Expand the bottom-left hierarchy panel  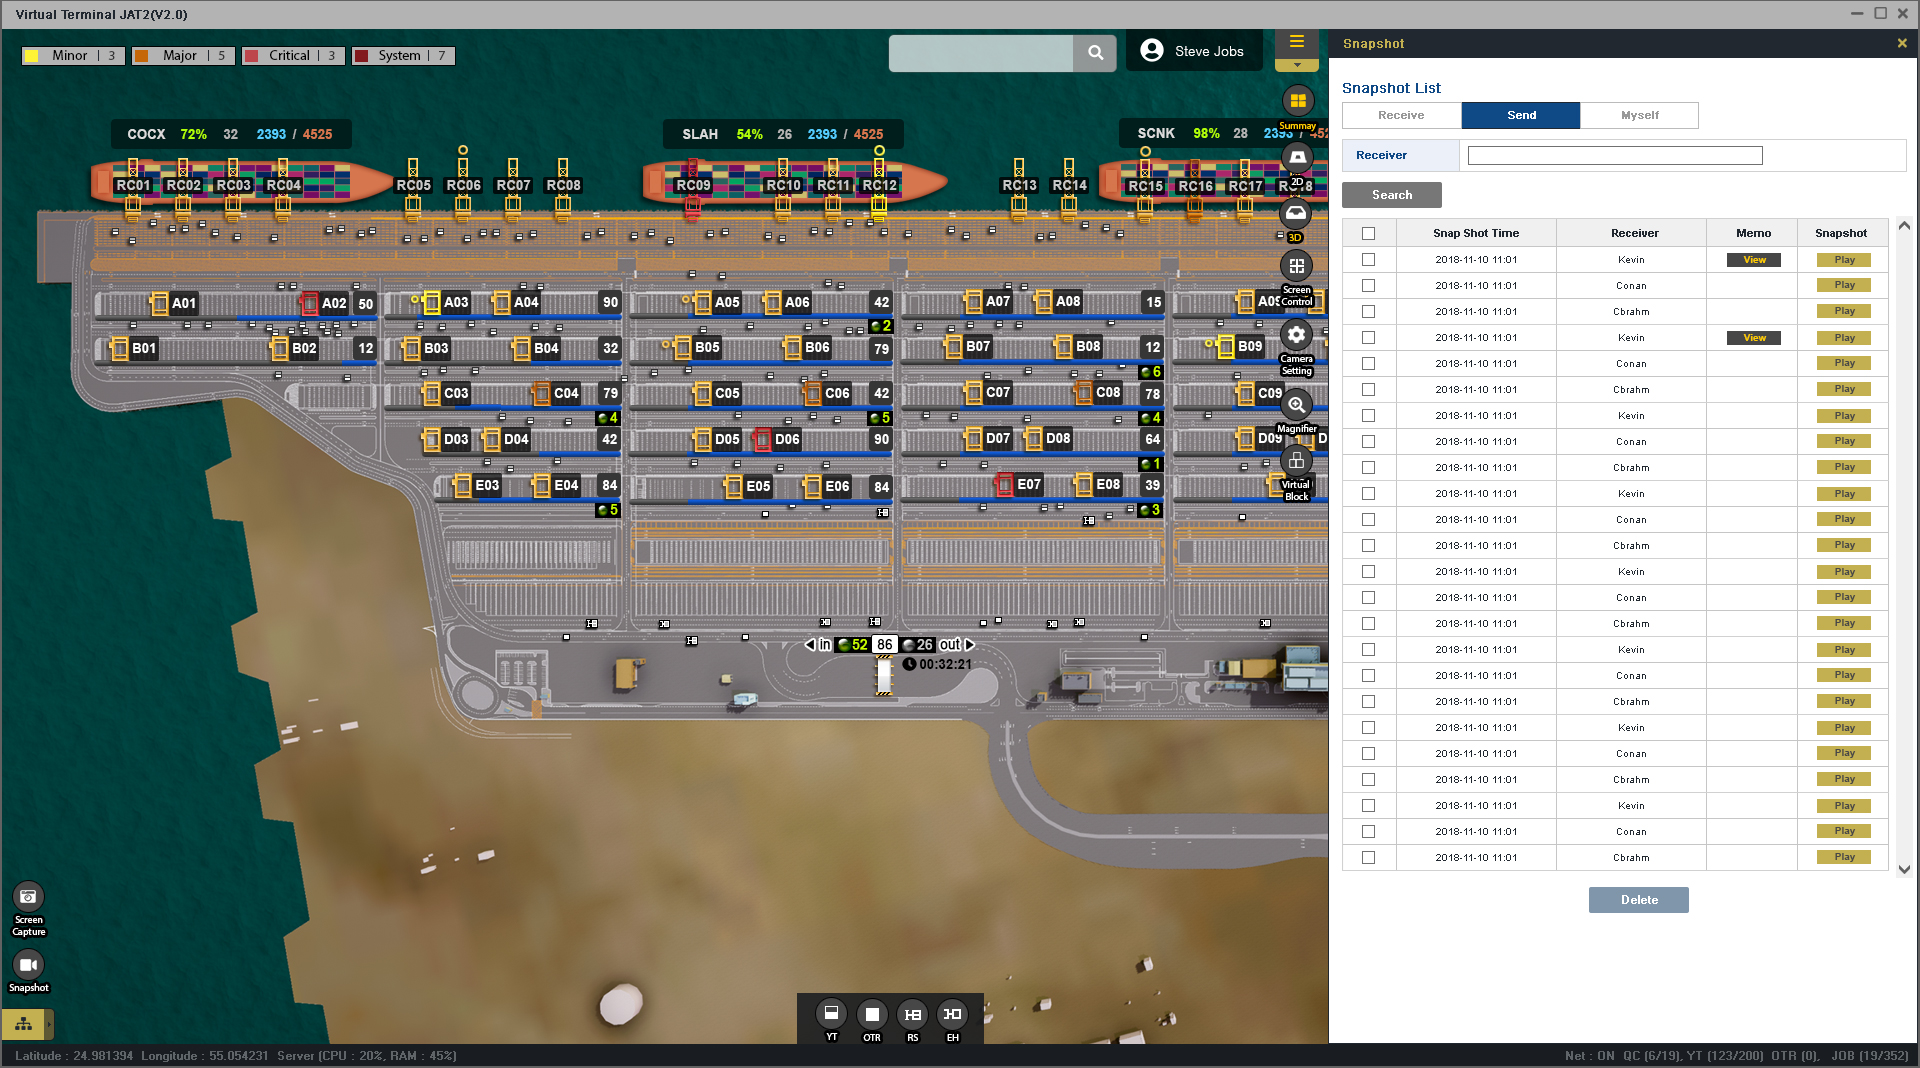point(24,1024)
